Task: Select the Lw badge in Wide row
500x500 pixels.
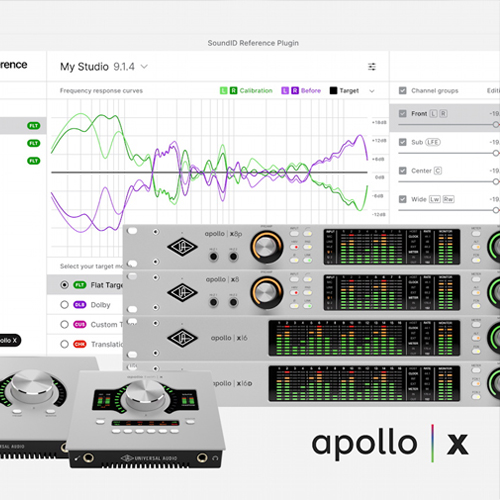Action: [x=435, y=199]
